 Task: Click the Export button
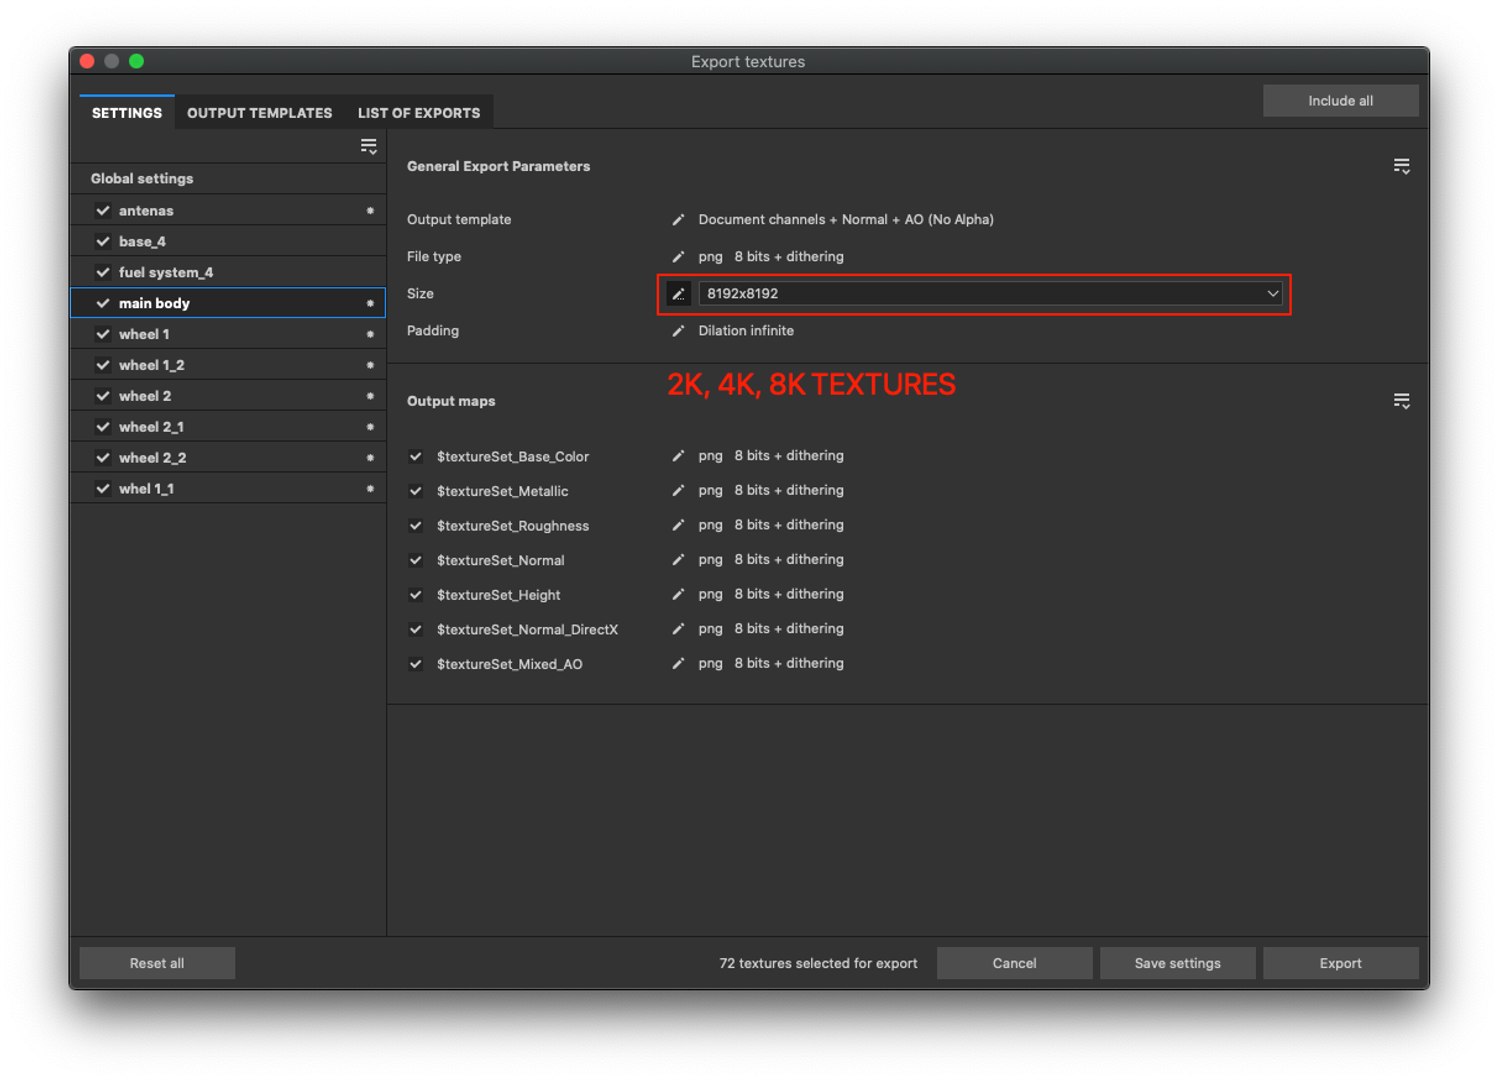click(x=1340, y=963)
